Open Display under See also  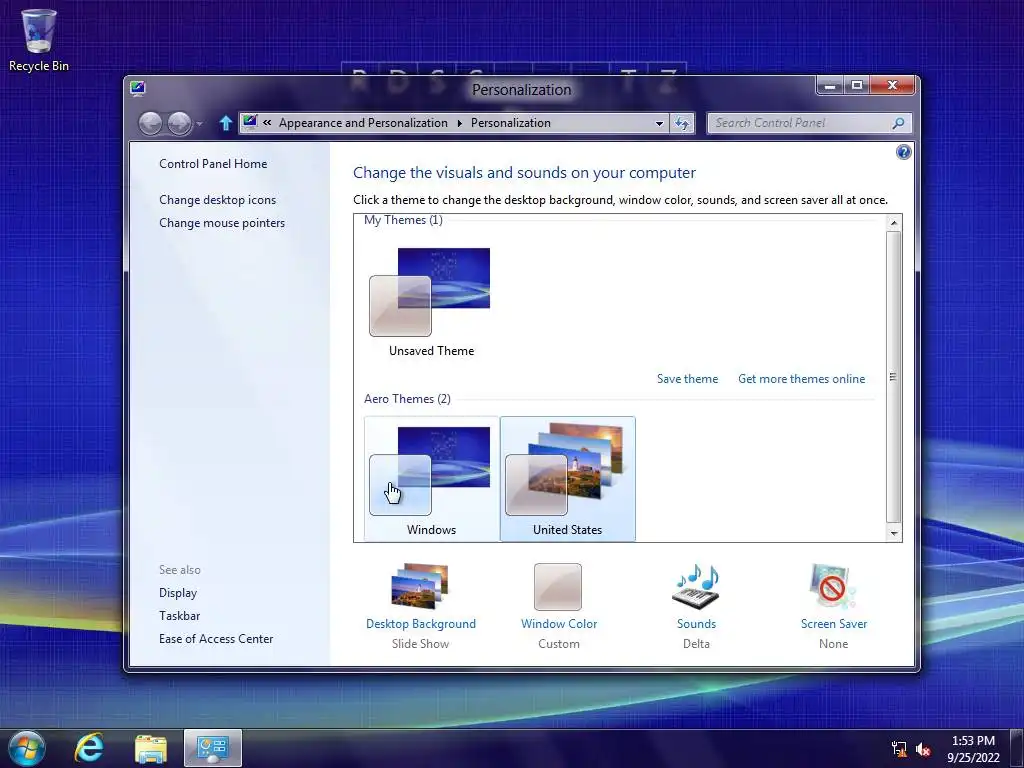pos(178,593)
